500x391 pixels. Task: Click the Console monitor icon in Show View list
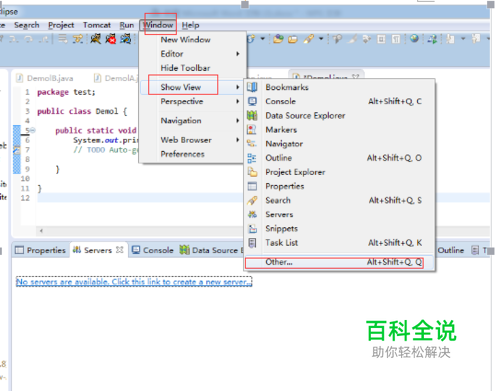tap(252, 101)
